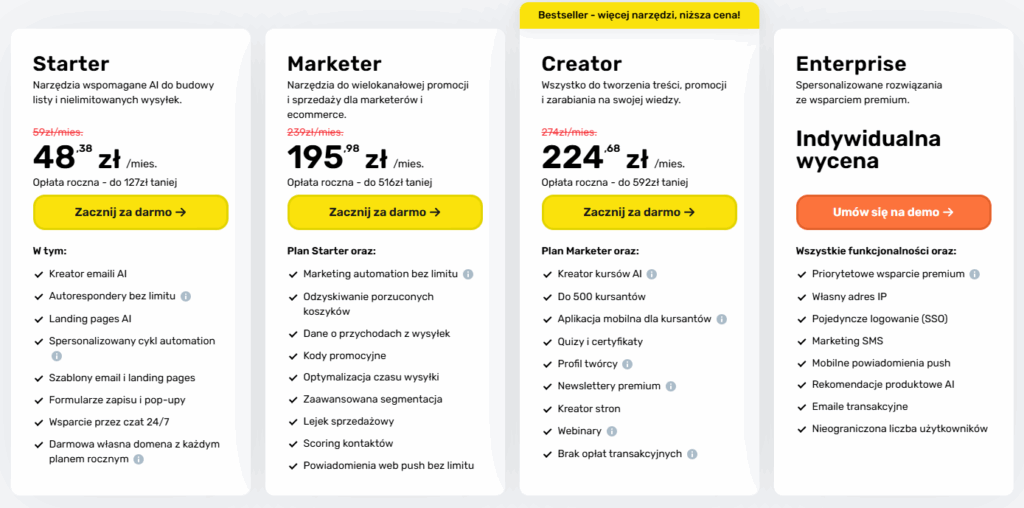Click Starter plan Zacznij za darmo button
Screen dimensions: 1024x508
tap(130, 212)
